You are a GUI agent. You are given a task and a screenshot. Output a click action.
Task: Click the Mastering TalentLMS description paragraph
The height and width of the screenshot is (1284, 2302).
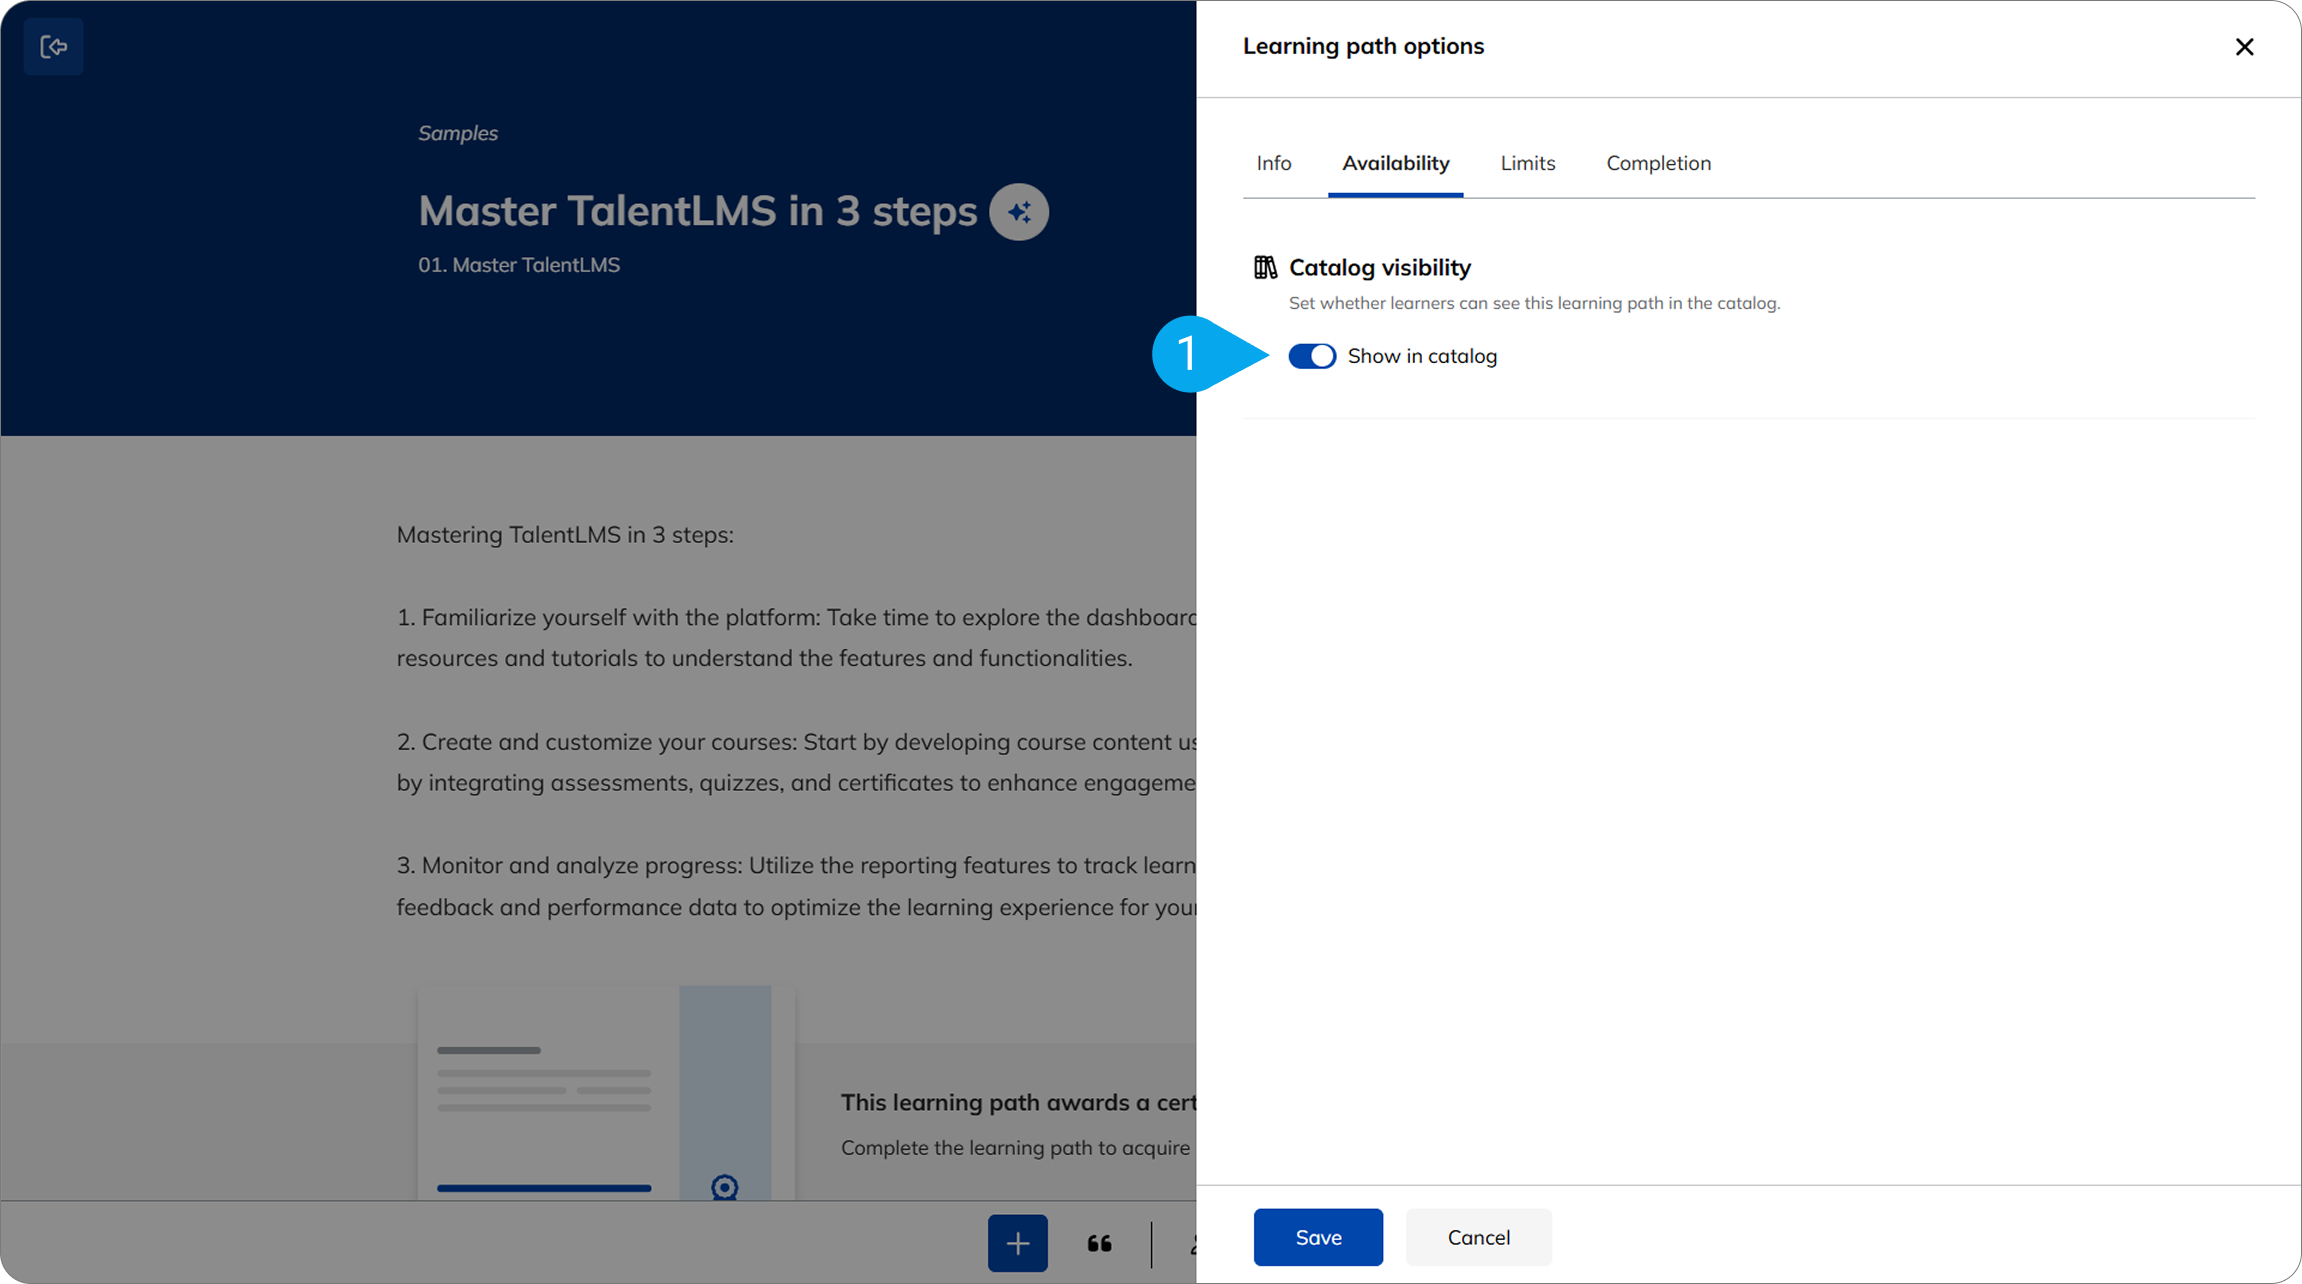pos(565,534)
